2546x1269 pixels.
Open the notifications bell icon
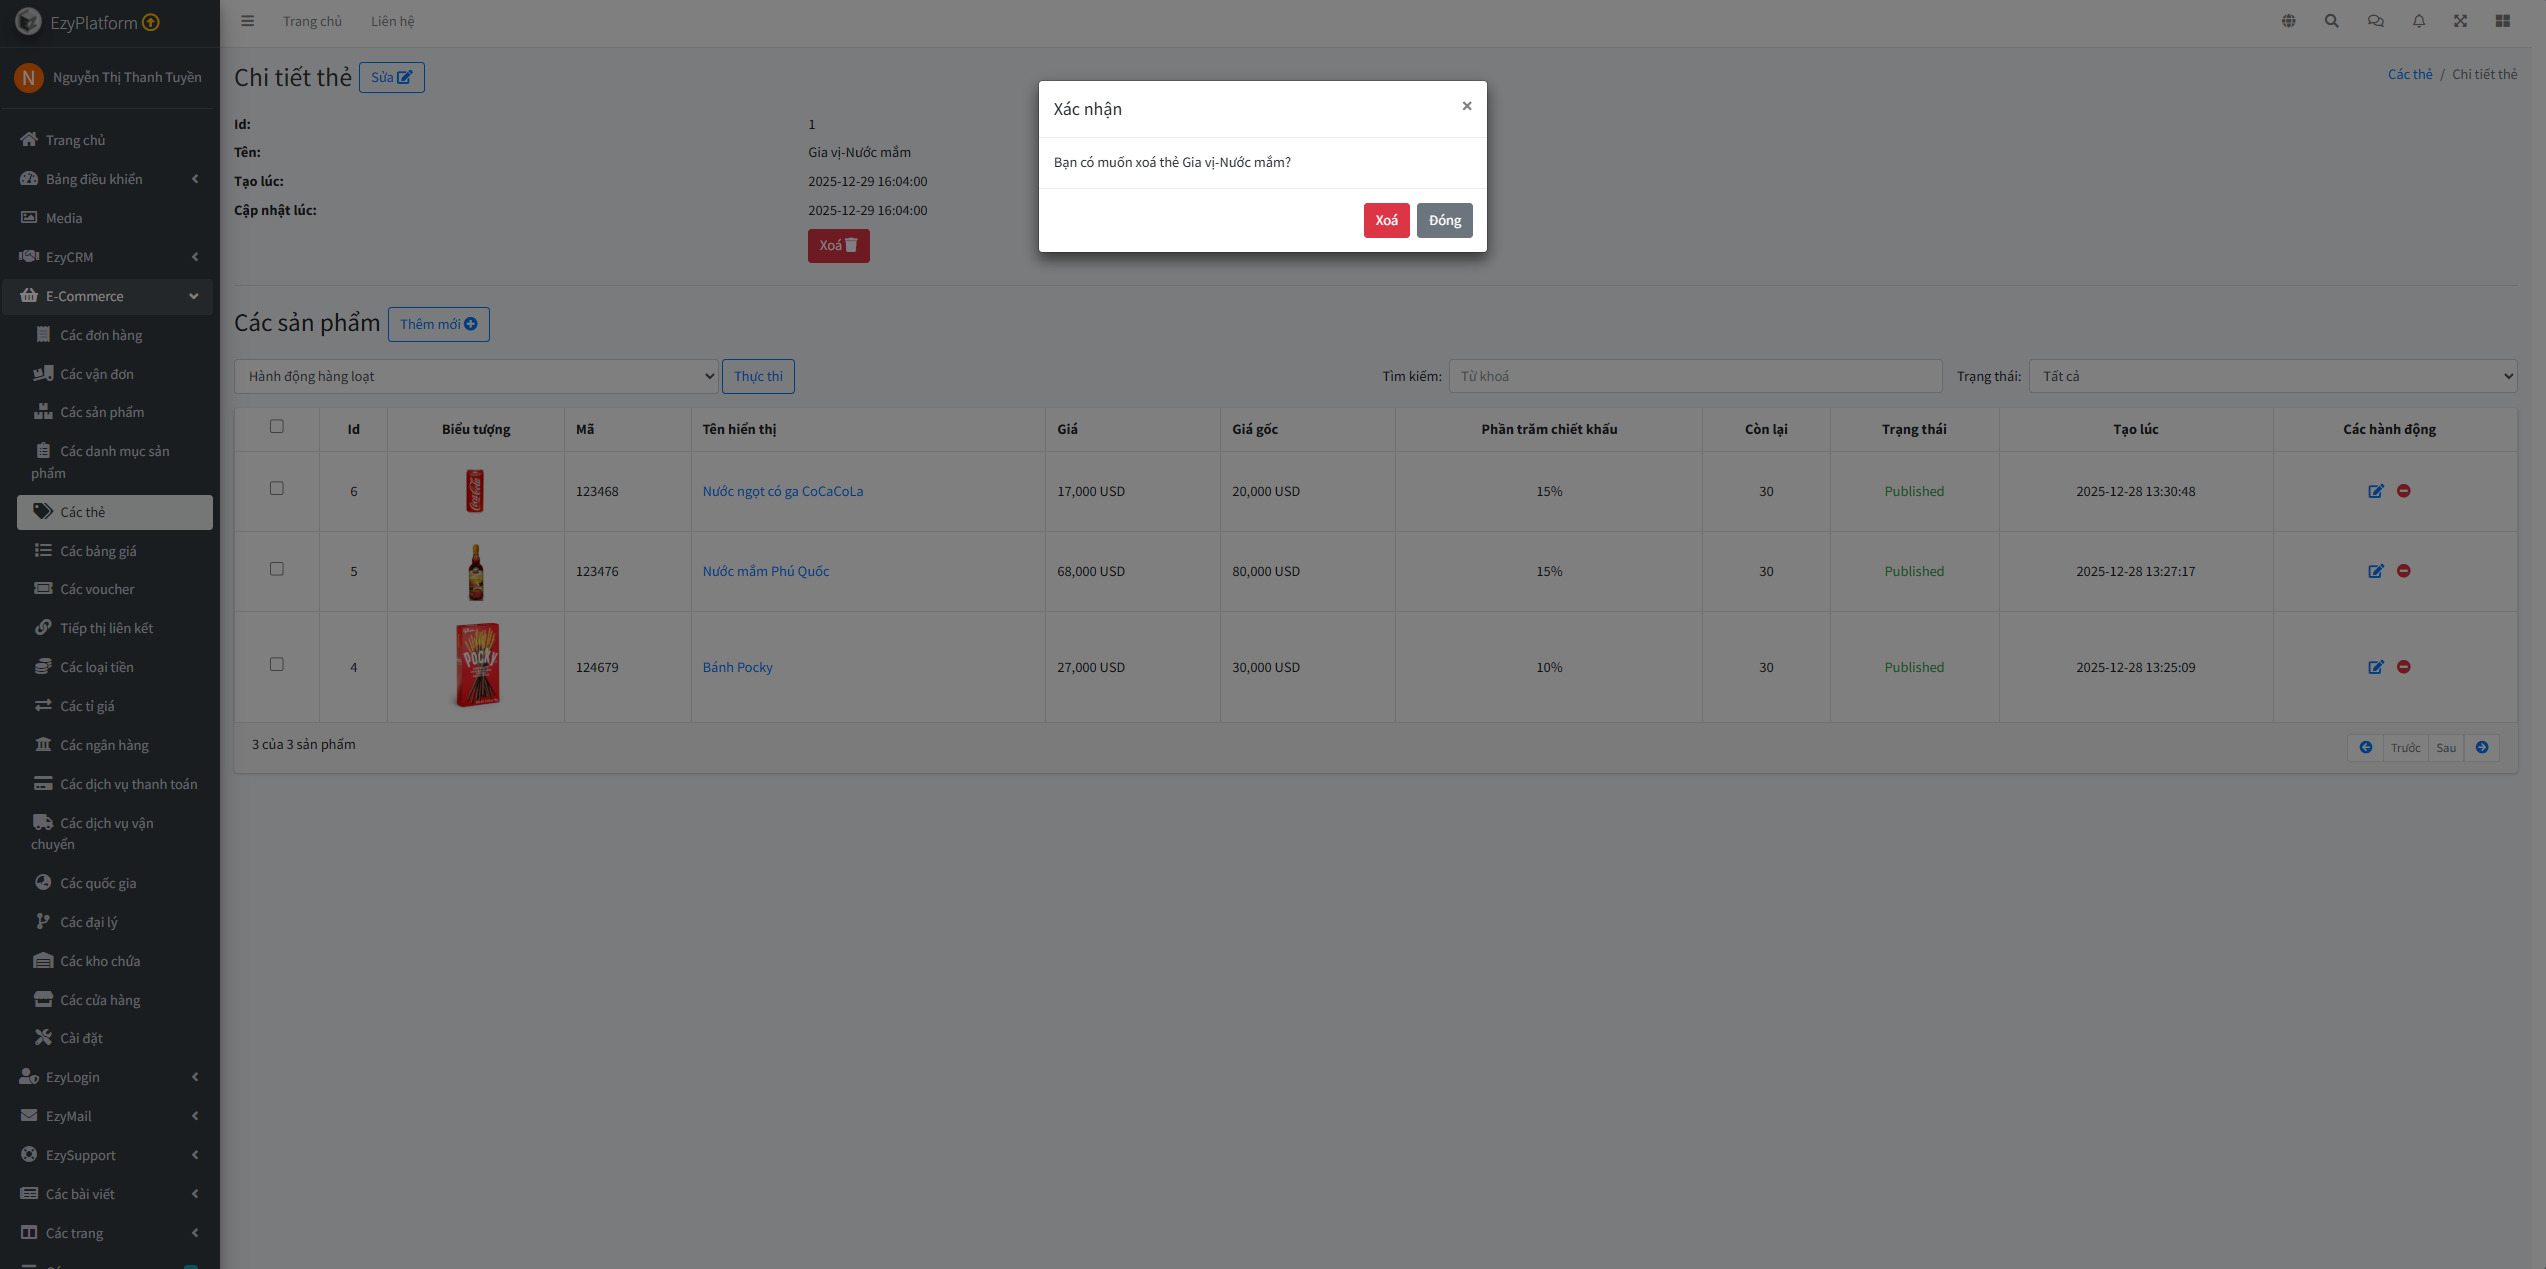click(x=2418, y=21)
